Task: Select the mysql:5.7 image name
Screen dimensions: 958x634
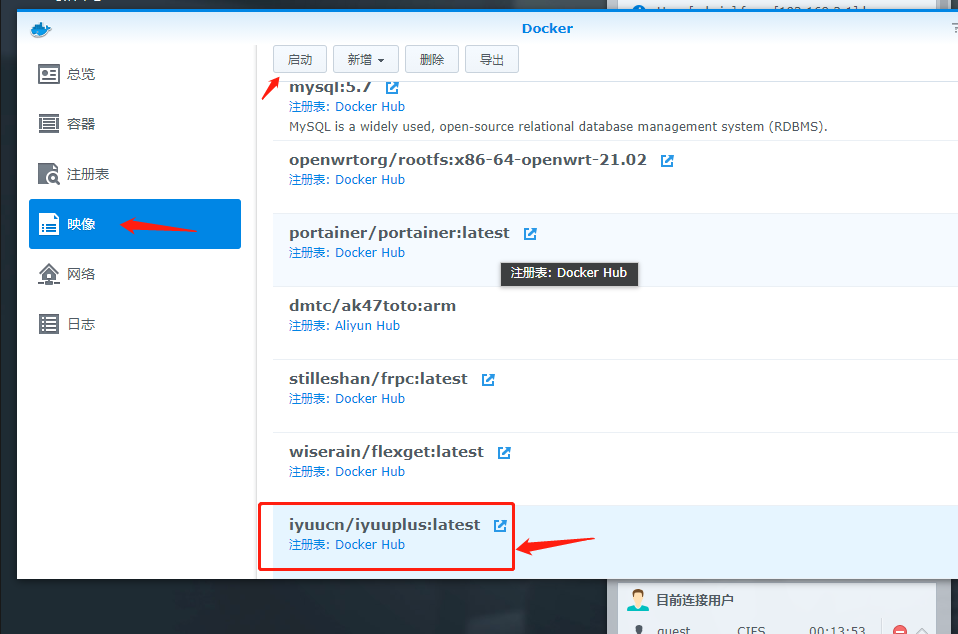Action: 330,88
